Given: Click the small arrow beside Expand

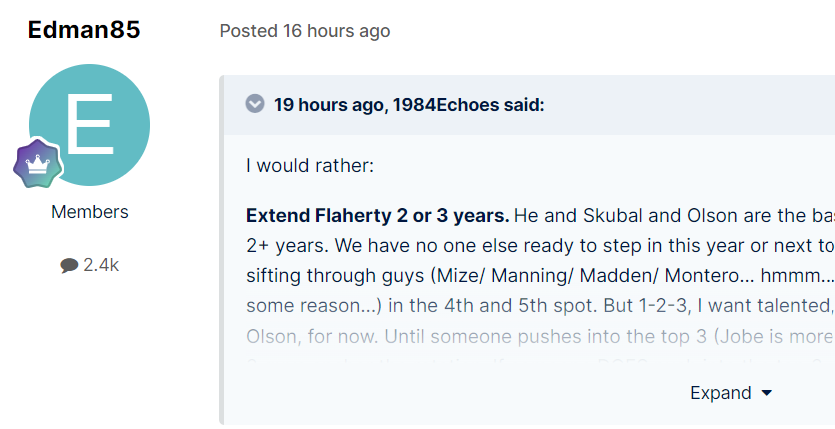Looking at the screenshot, I should 767,393.
